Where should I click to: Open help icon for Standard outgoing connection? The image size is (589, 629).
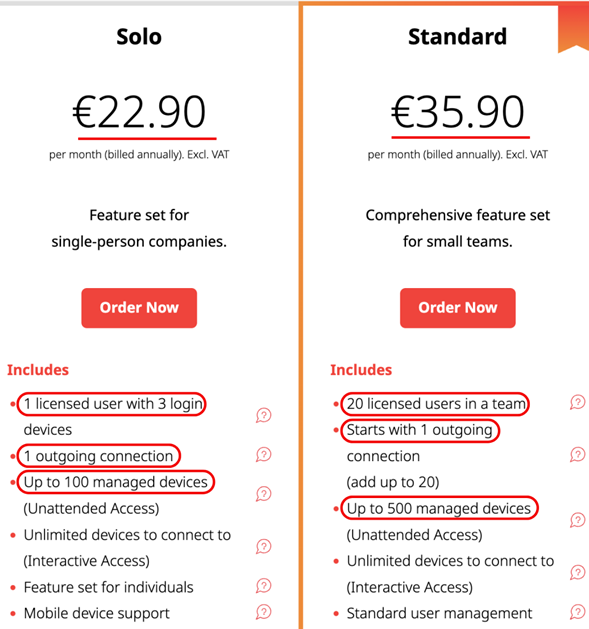(577, 455)
